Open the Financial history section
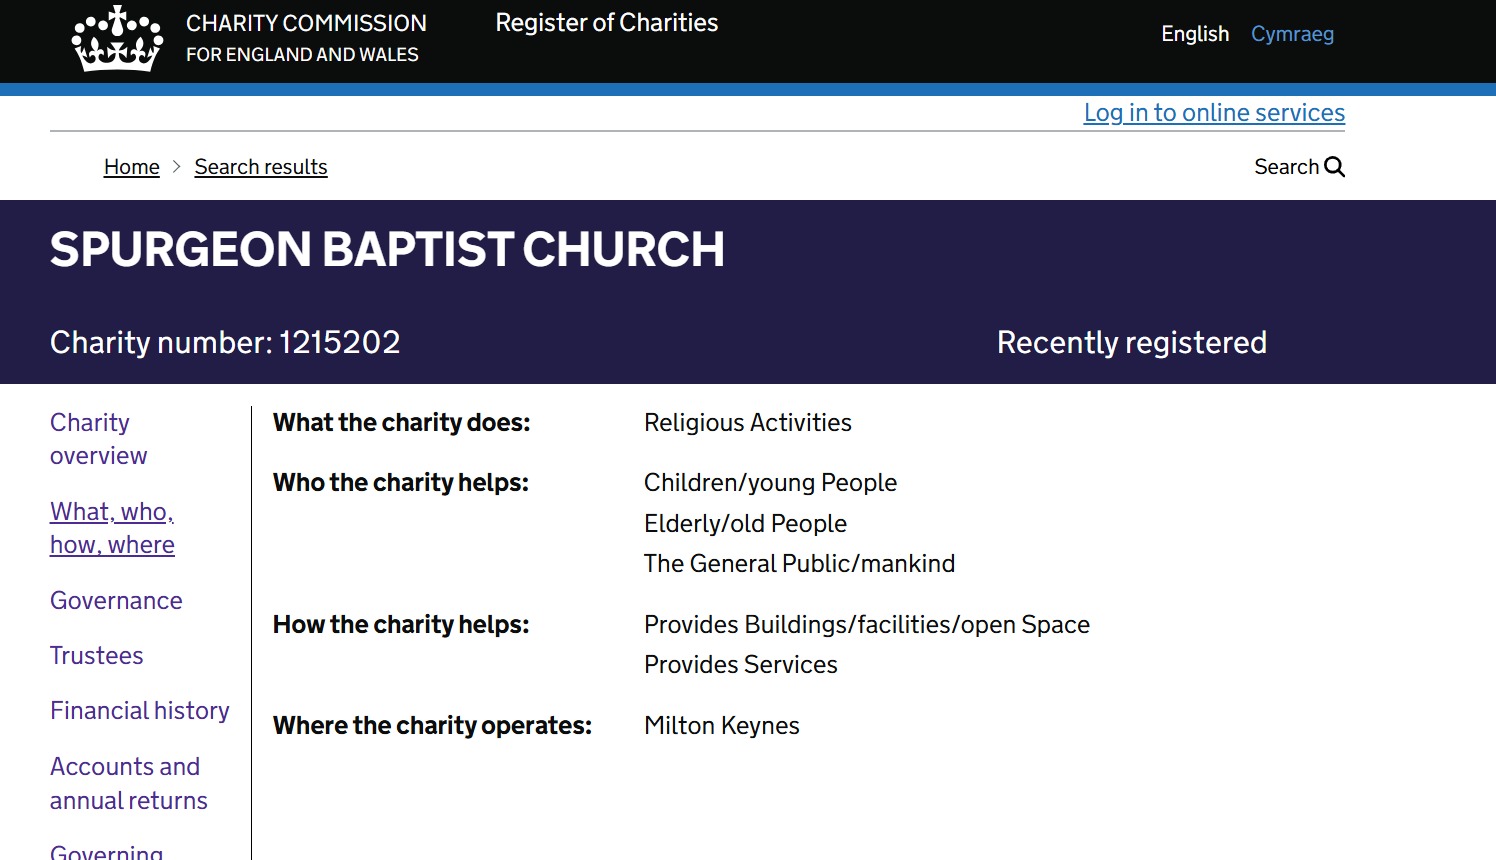The width and height of the screenshot is (1496, 860). coord(140,711)
